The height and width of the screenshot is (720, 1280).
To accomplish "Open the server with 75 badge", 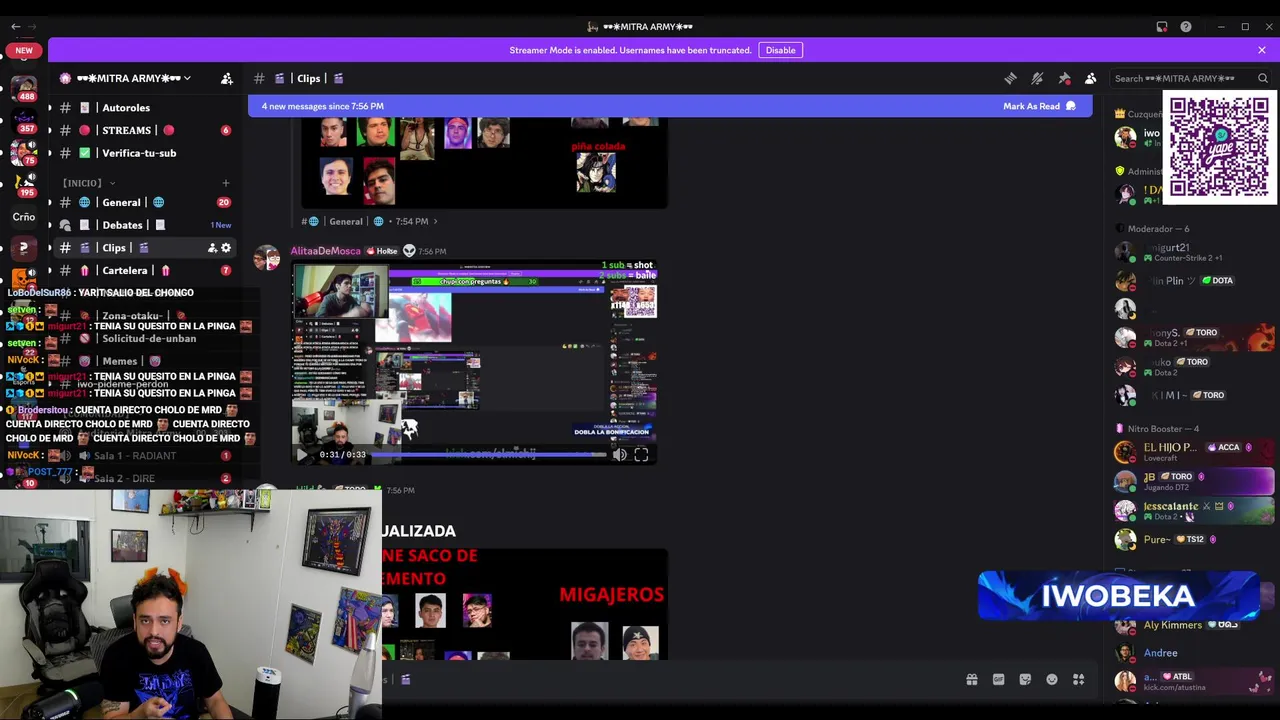I will coord(24,152).
